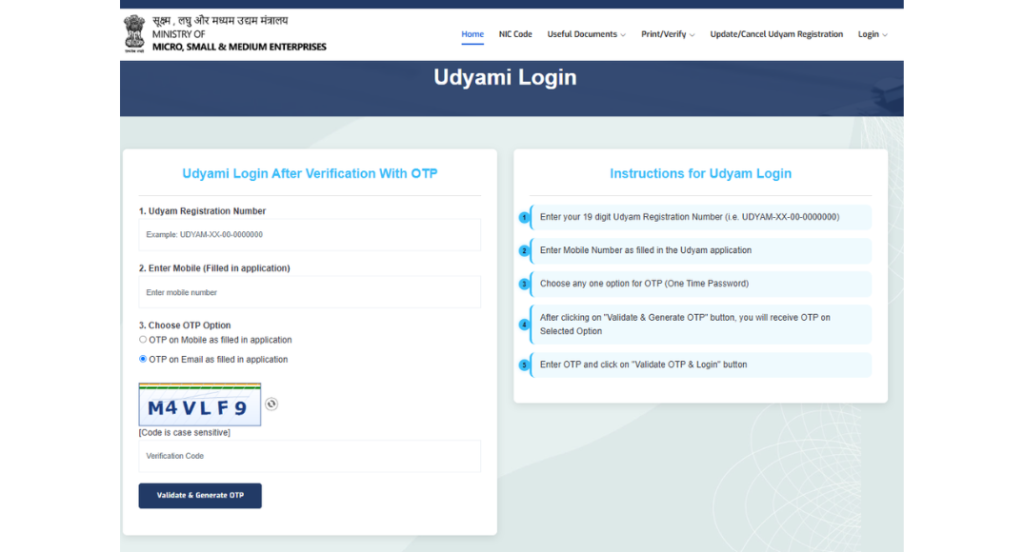Click the Udyami Login banner heading

click(505, 77)
